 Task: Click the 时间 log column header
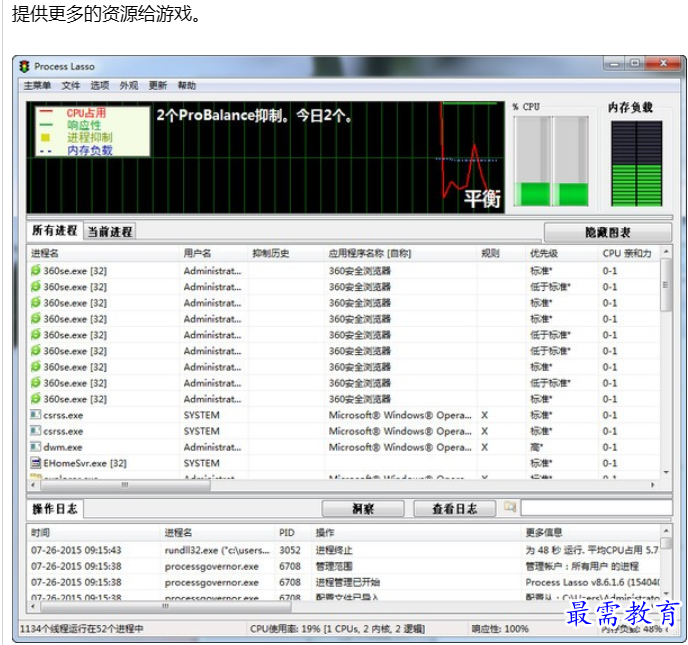[x=94, y=533]
